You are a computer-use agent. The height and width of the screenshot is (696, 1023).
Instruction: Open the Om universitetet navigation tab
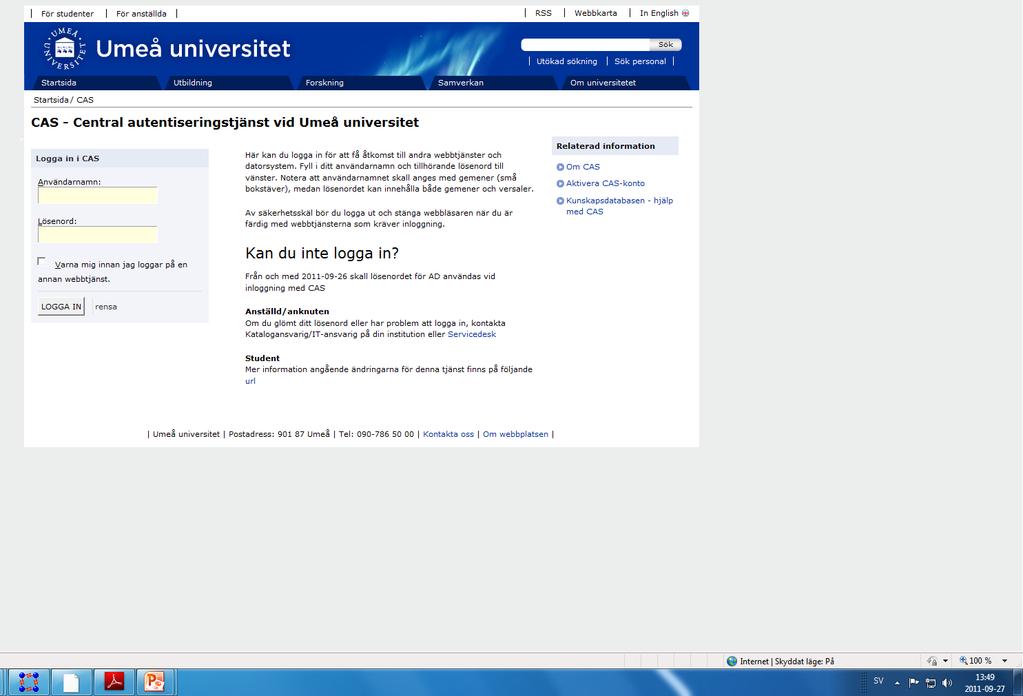(x=623, y=83)
